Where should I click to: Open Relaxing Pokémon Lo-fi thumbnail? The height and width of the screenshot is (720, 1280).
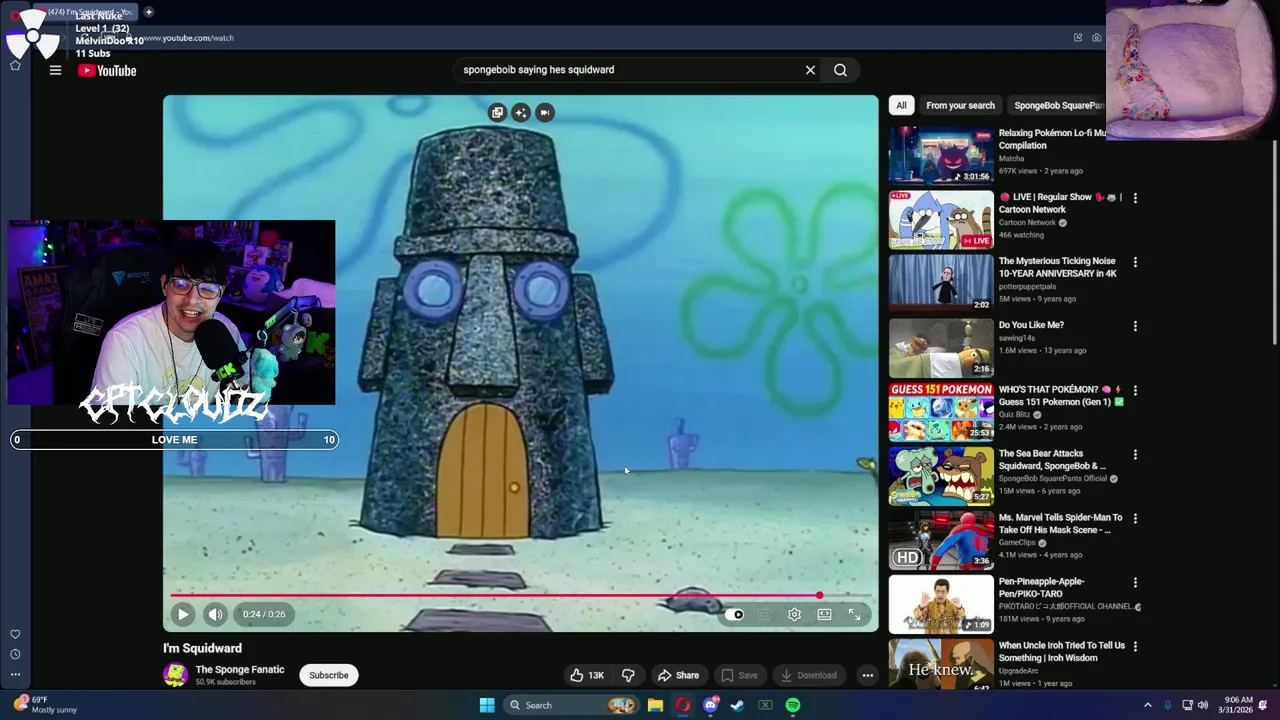click(x=941, y=155)
